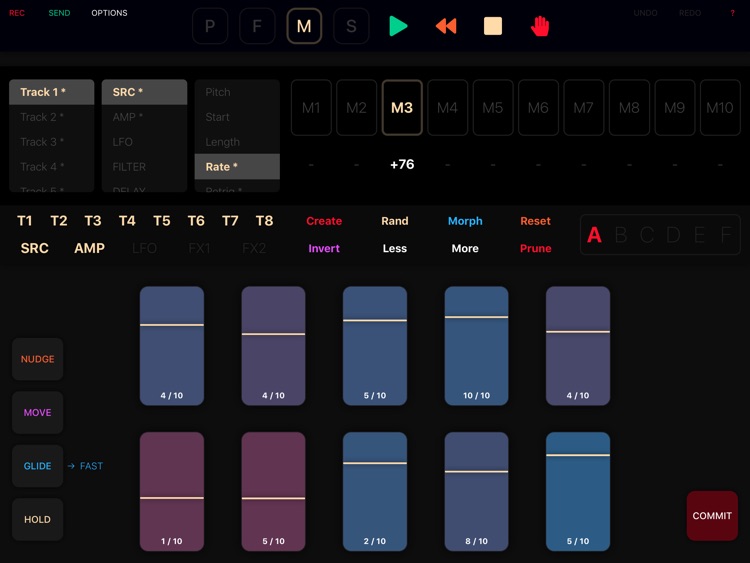Toggle the AMP section filter
The image size is (750, 563).
(x=89, y=248)
